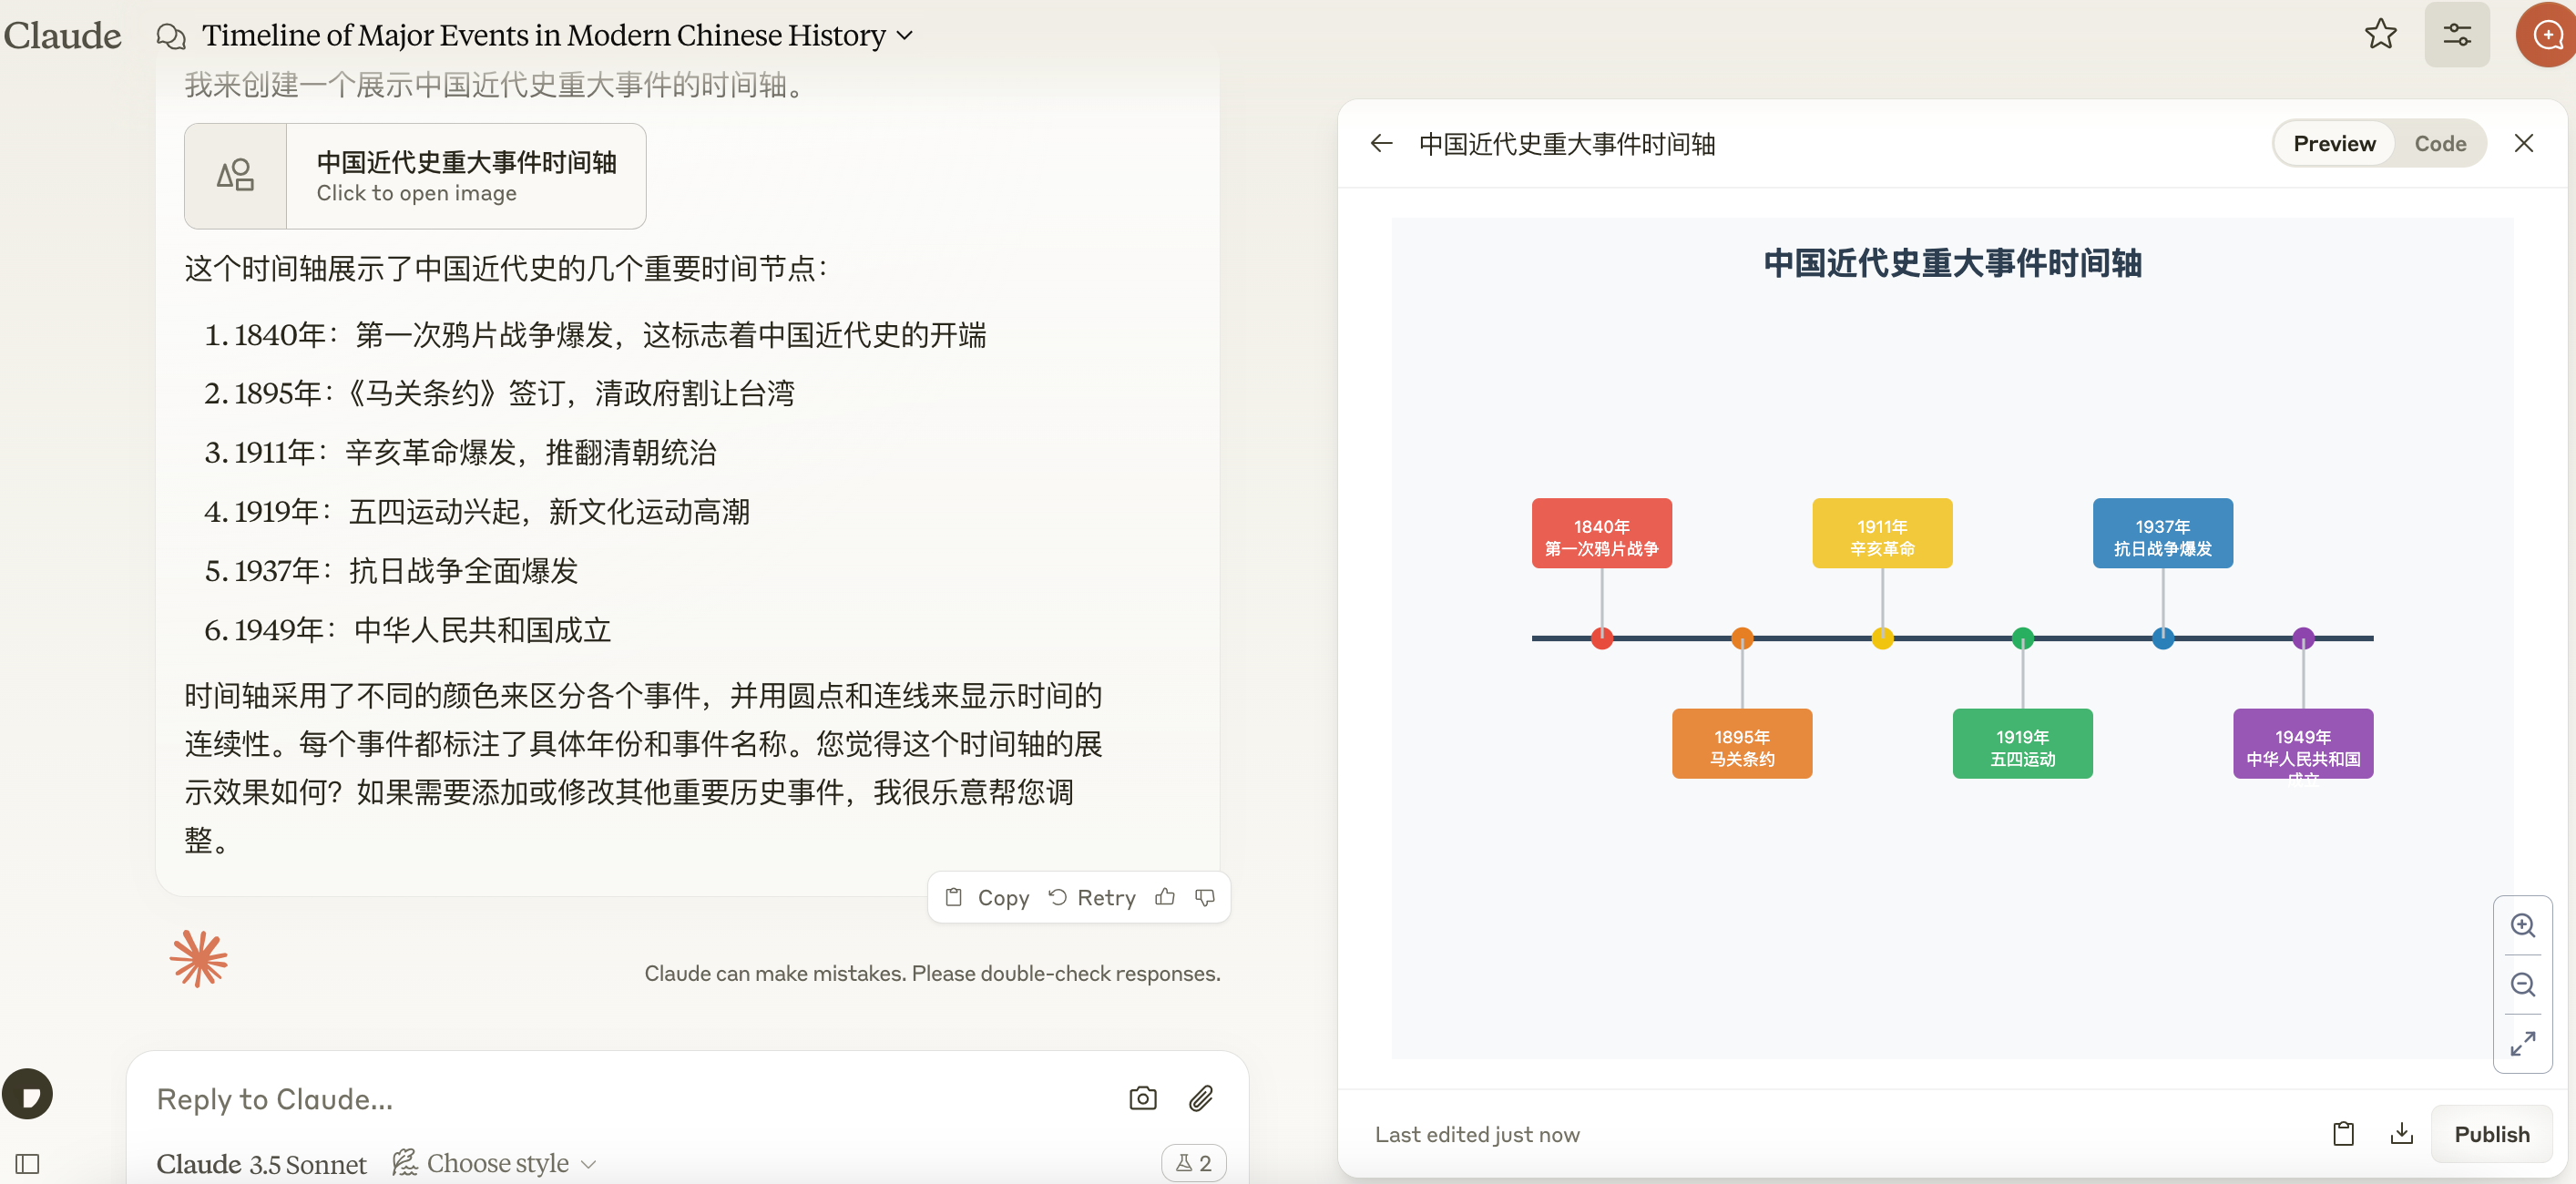Retry the assistant response
The height and width of the screenshot is (1184, 2576).
pyautogui.click(x=1092, y=897)
